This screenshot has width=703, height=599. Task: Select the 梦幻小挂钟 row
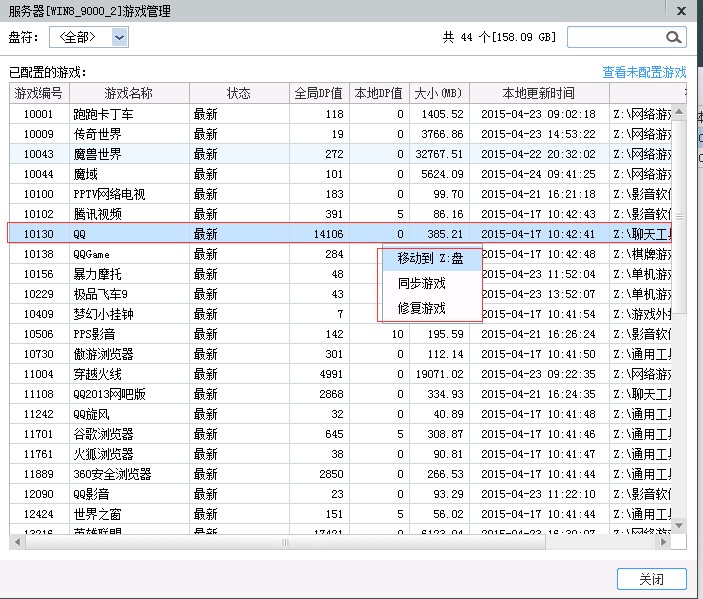[340, 314]
